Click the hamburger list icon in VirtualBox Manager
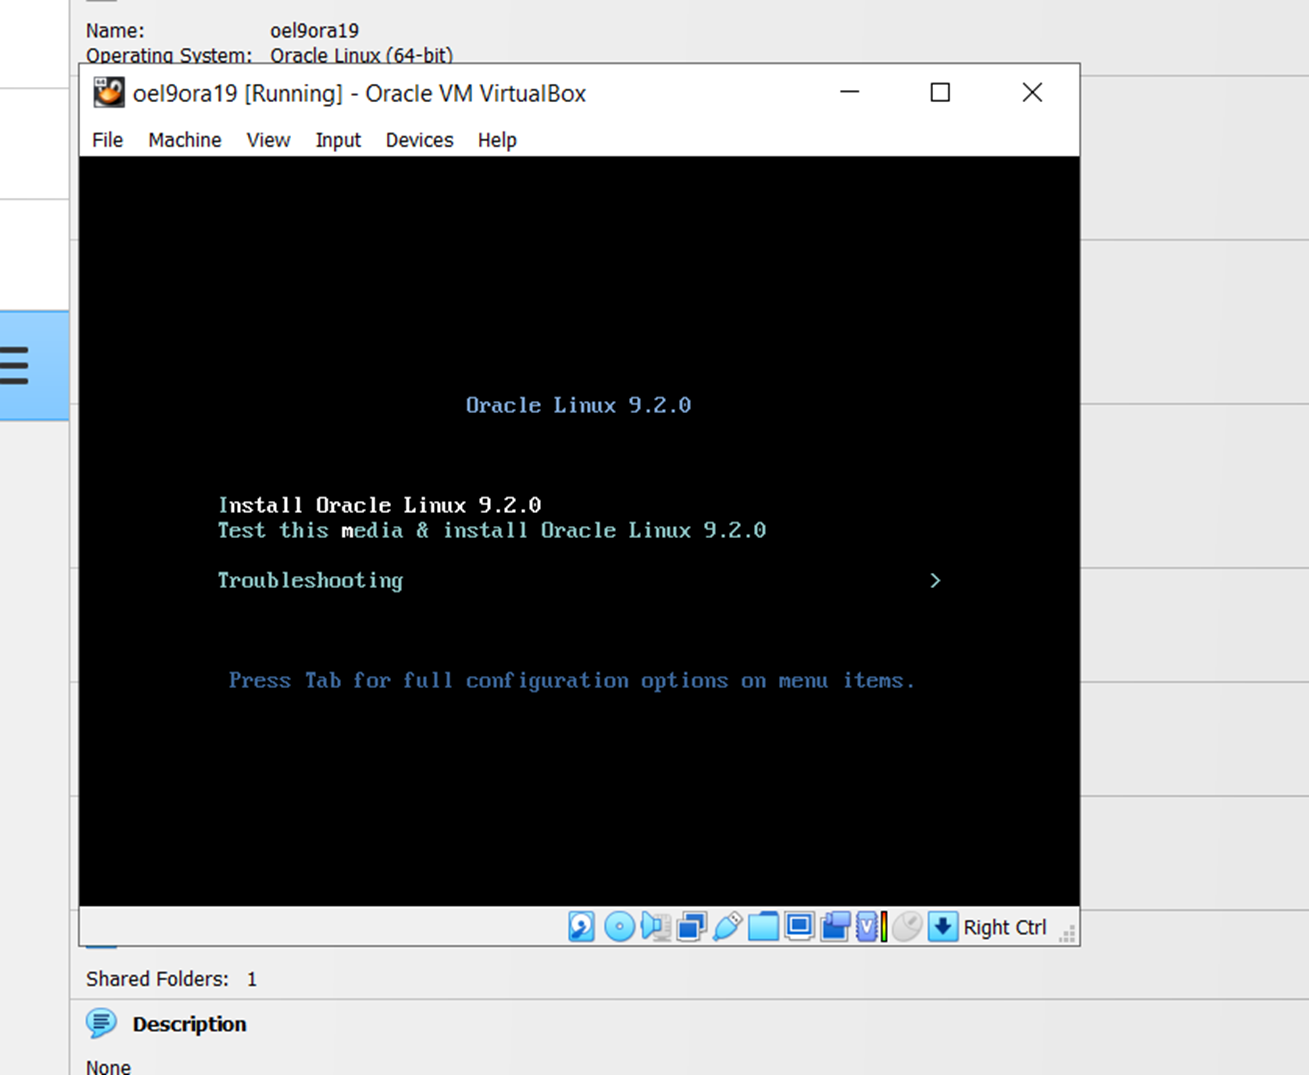Screen dimensions: 1309x1075 point(14,365)
